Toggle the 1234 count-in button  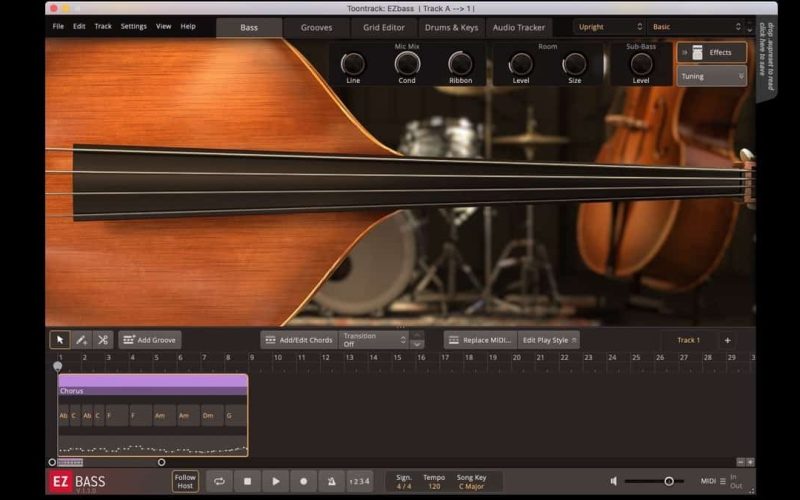(360, 481)
